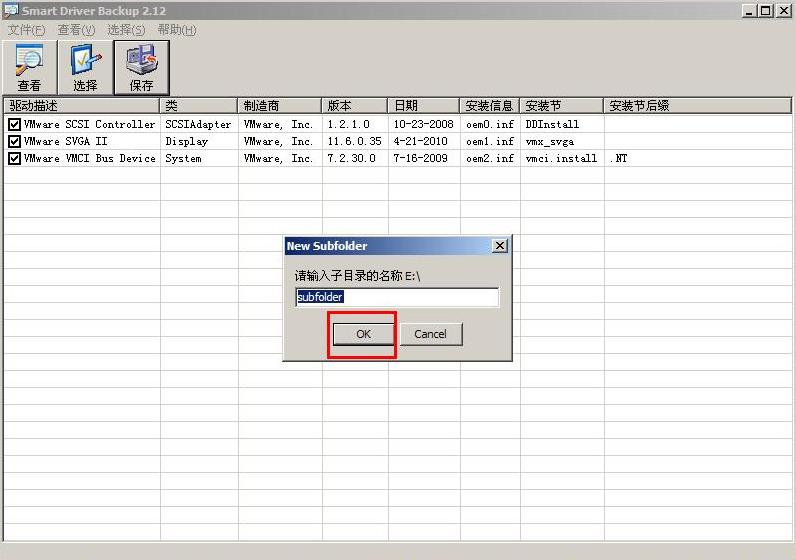Click the SCSIAdapter class cell

click(x=198, y=124)
